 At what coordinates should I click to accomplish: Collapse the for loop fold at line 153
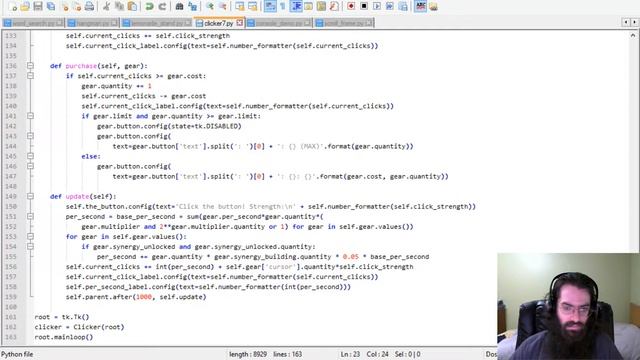coord(30,236)
